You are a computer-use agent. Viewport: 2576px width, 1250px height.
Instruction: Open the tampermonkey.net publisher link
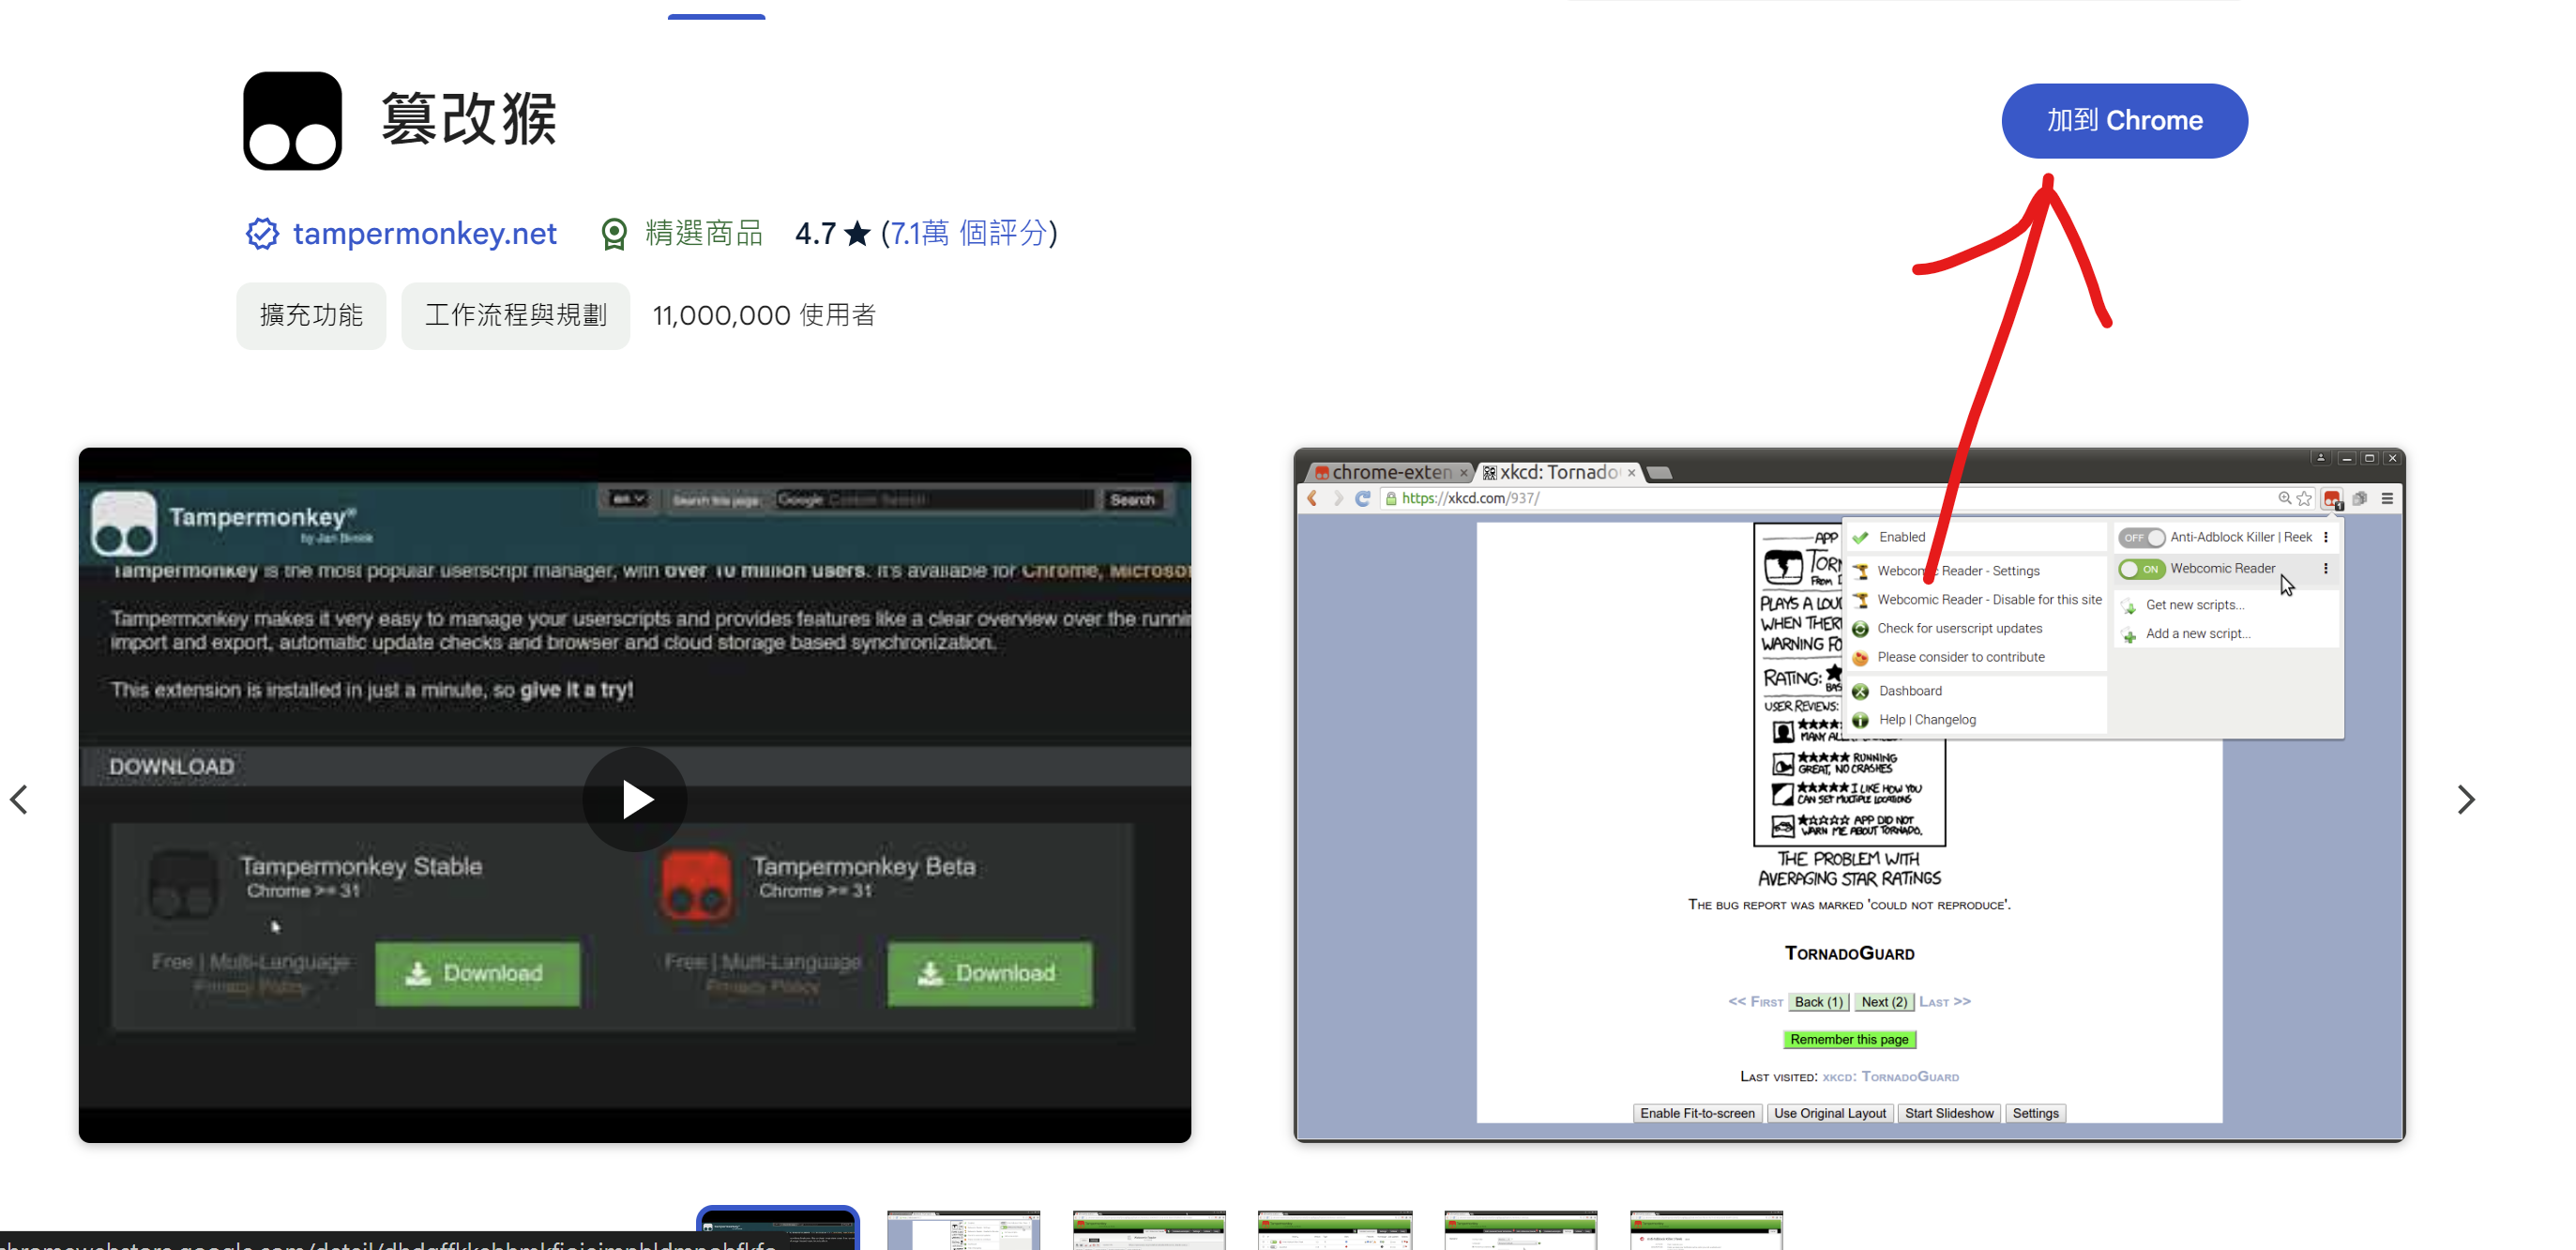coord(424,234)
